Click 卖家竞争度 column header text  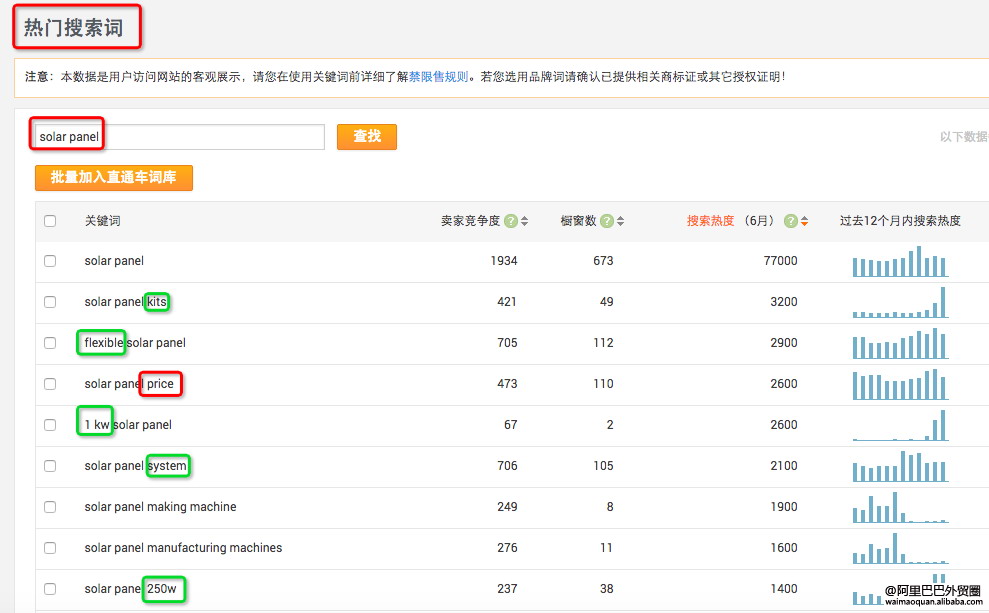(x=470, y=221)
